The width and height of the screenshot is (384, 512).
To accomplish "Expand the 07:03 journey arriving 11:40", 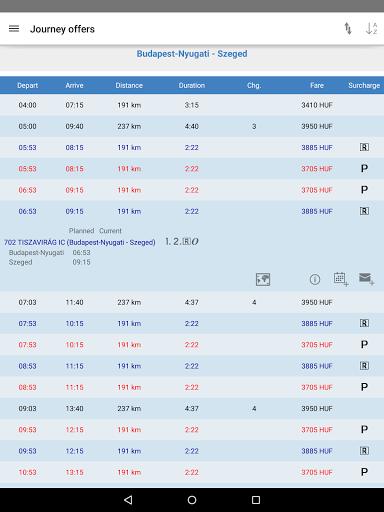I will 192,302.
